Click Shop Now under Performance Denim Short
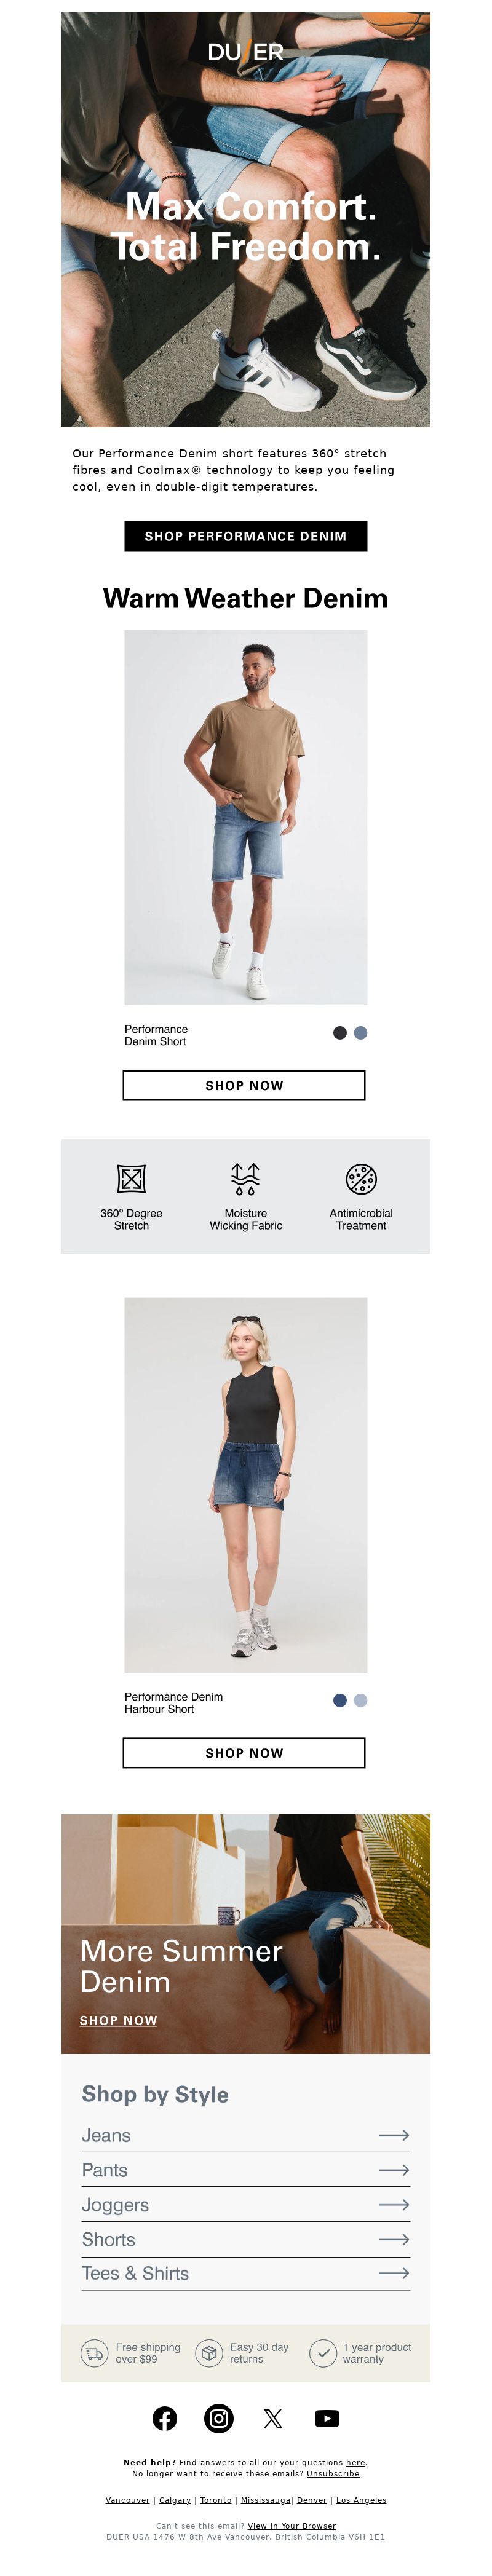Viewport: 492px width, 2576px height. click(244, 1085)
